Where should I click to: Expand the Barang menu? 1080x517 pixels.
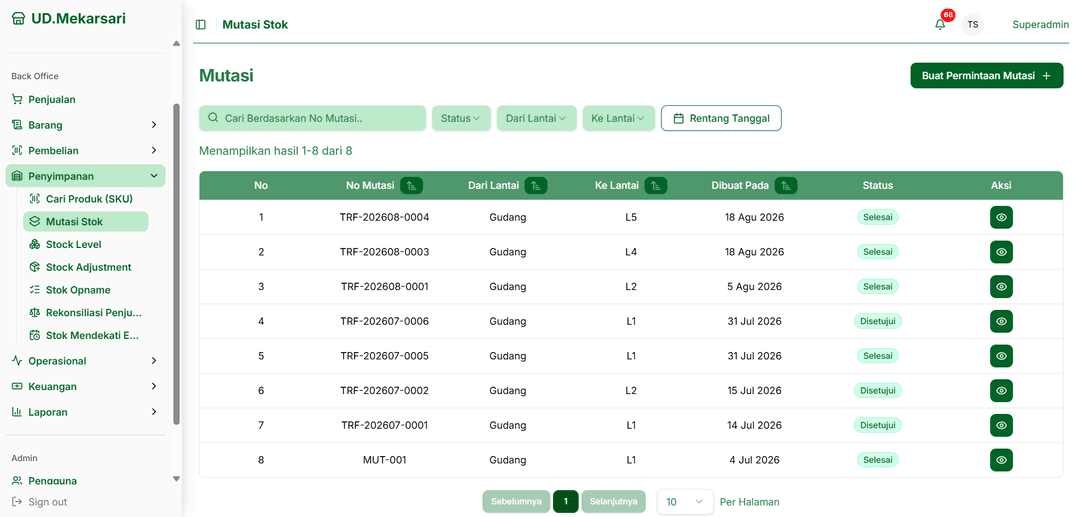point(85,125)
